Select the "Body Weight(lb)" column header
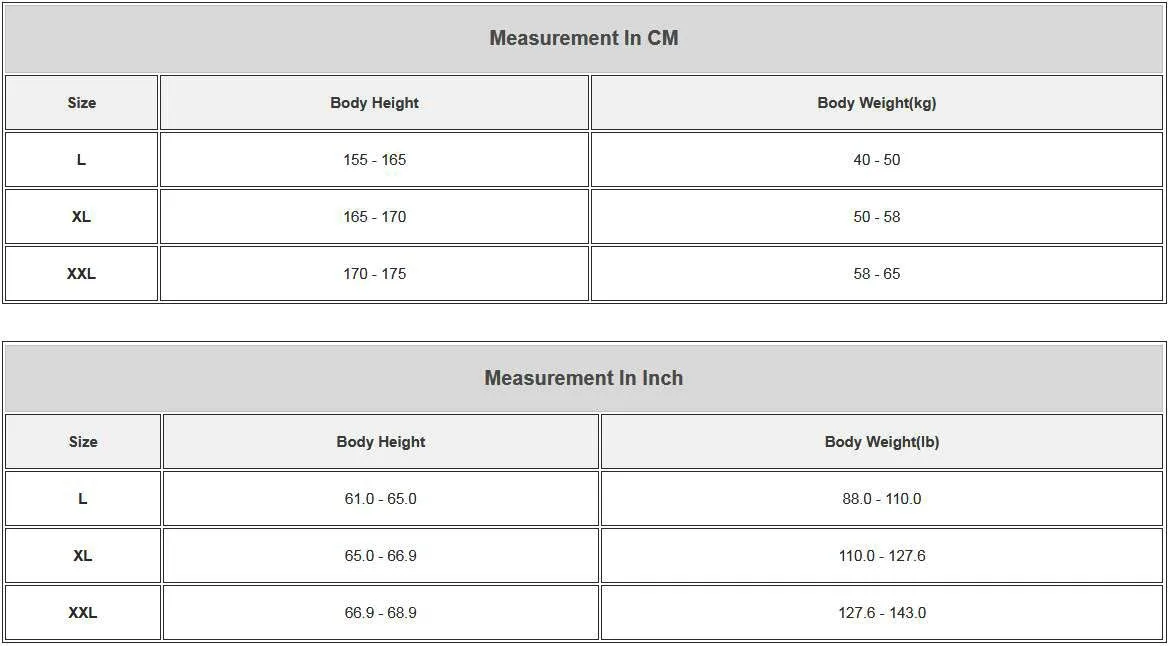Screen dimensions: 1168x646 coord(882,441)
